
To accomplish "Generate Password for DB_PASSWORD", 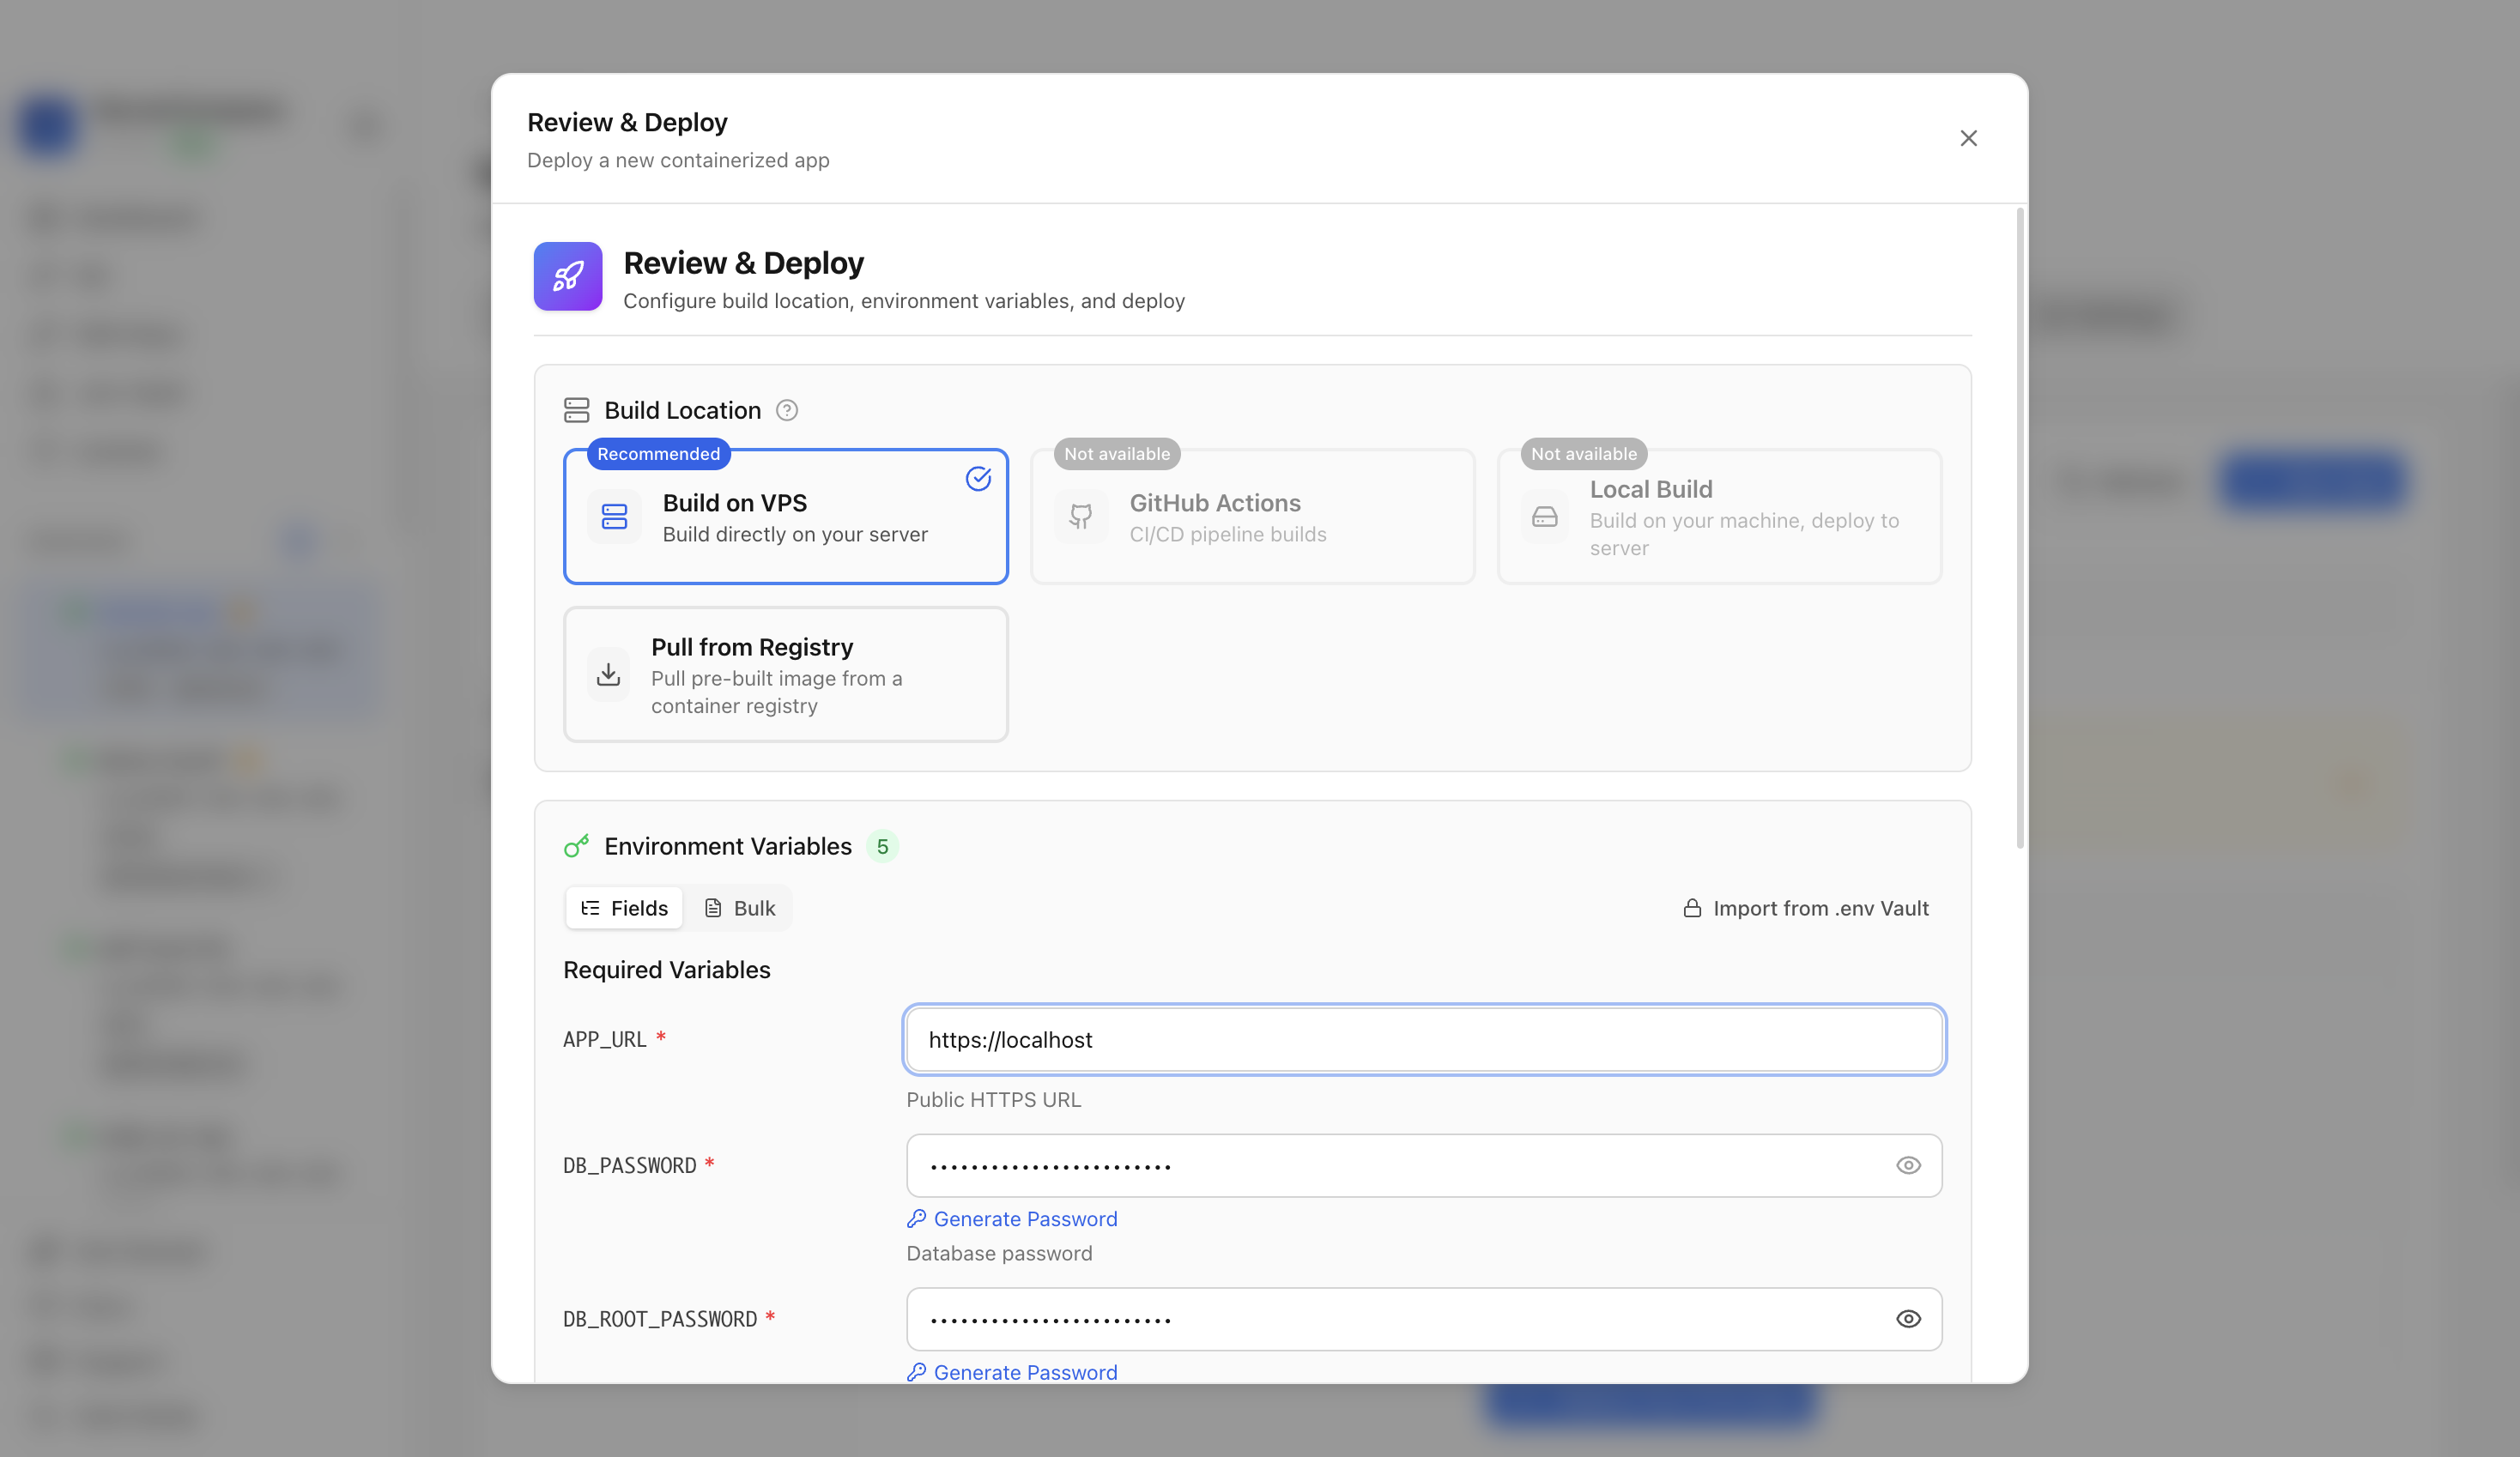I will (1012, 1219).
